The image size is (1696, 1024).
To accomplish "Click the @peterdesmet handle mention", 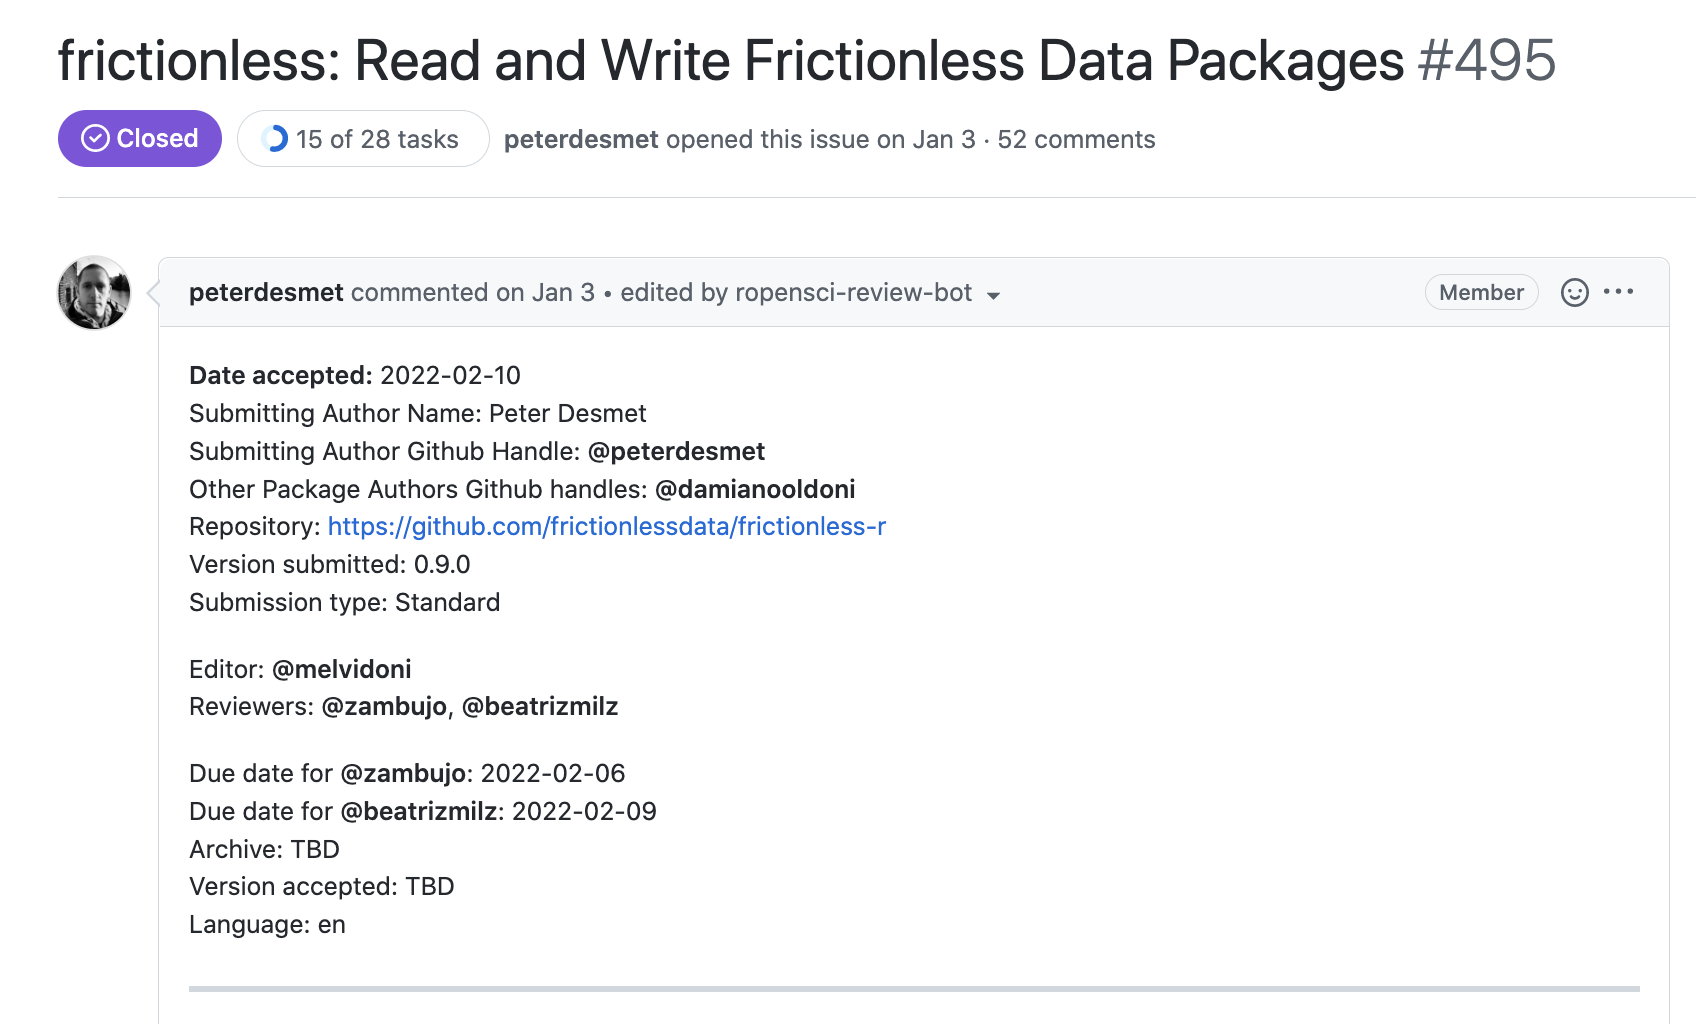I will [x=676, y=452].
